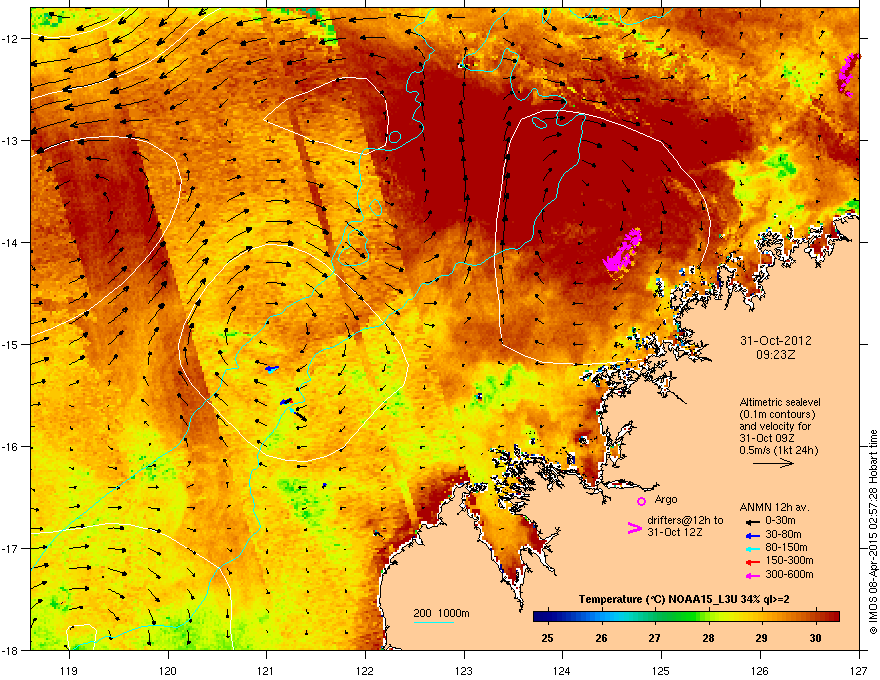Screen dimensions: 880x680
Task: Click the longitude axis label '121'
Action: tap(266, 670)
